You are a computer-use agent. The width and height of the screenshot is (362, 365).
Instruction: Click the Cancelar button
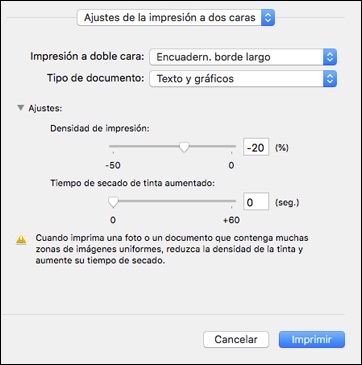point(236,340)
